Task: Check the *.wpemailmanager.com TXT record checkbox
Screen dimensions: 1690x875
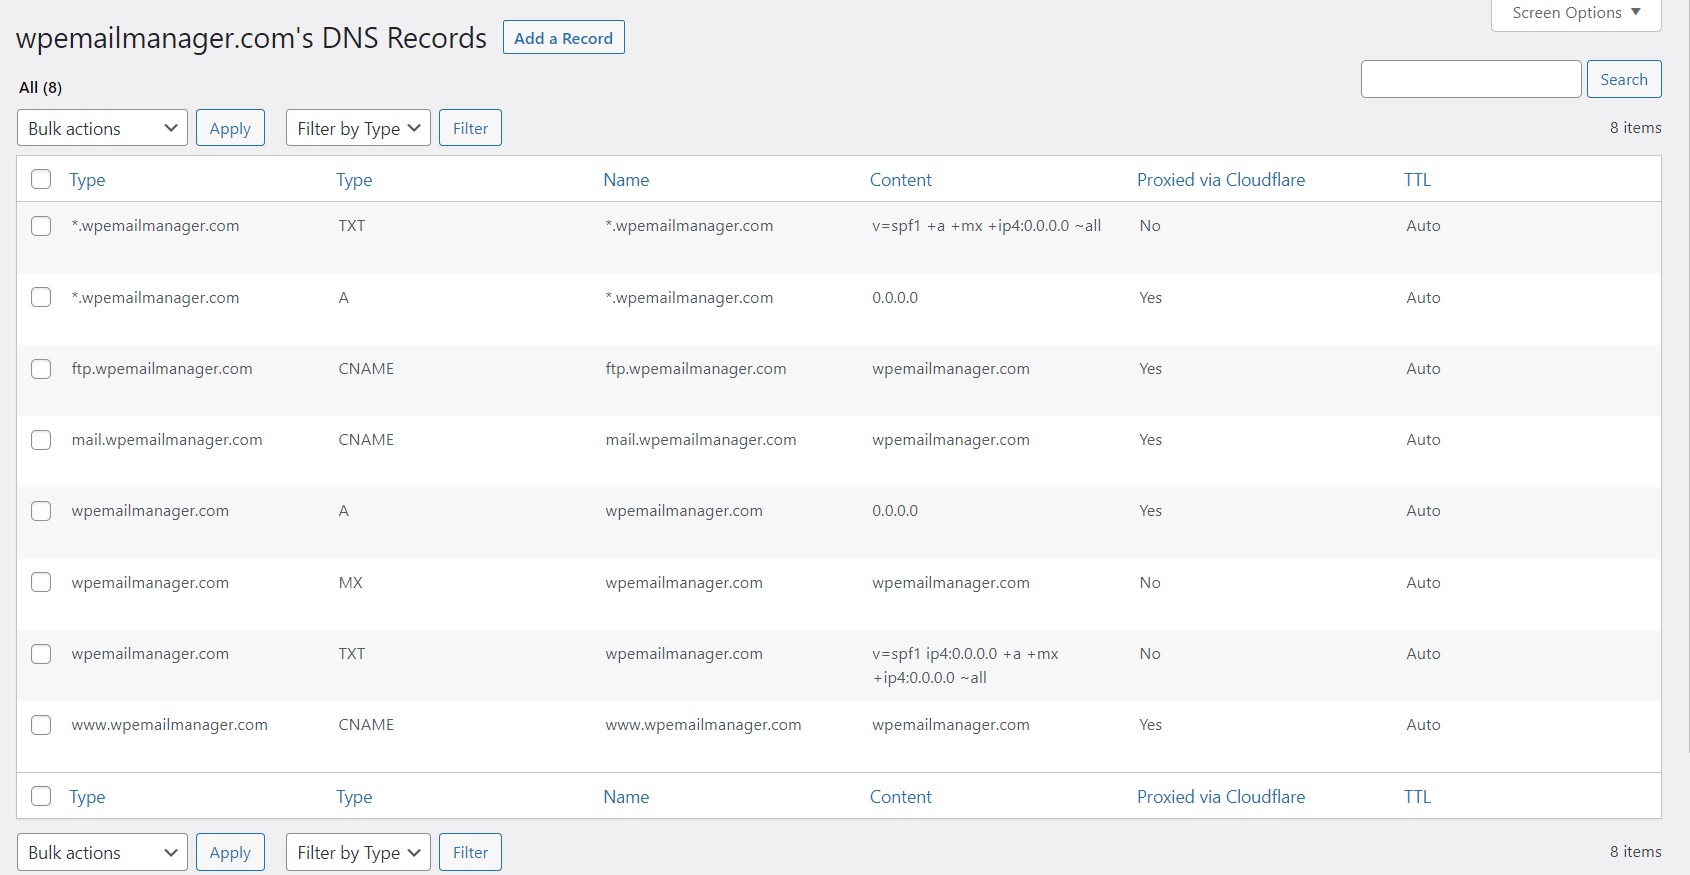Action: tap(41, 226)
